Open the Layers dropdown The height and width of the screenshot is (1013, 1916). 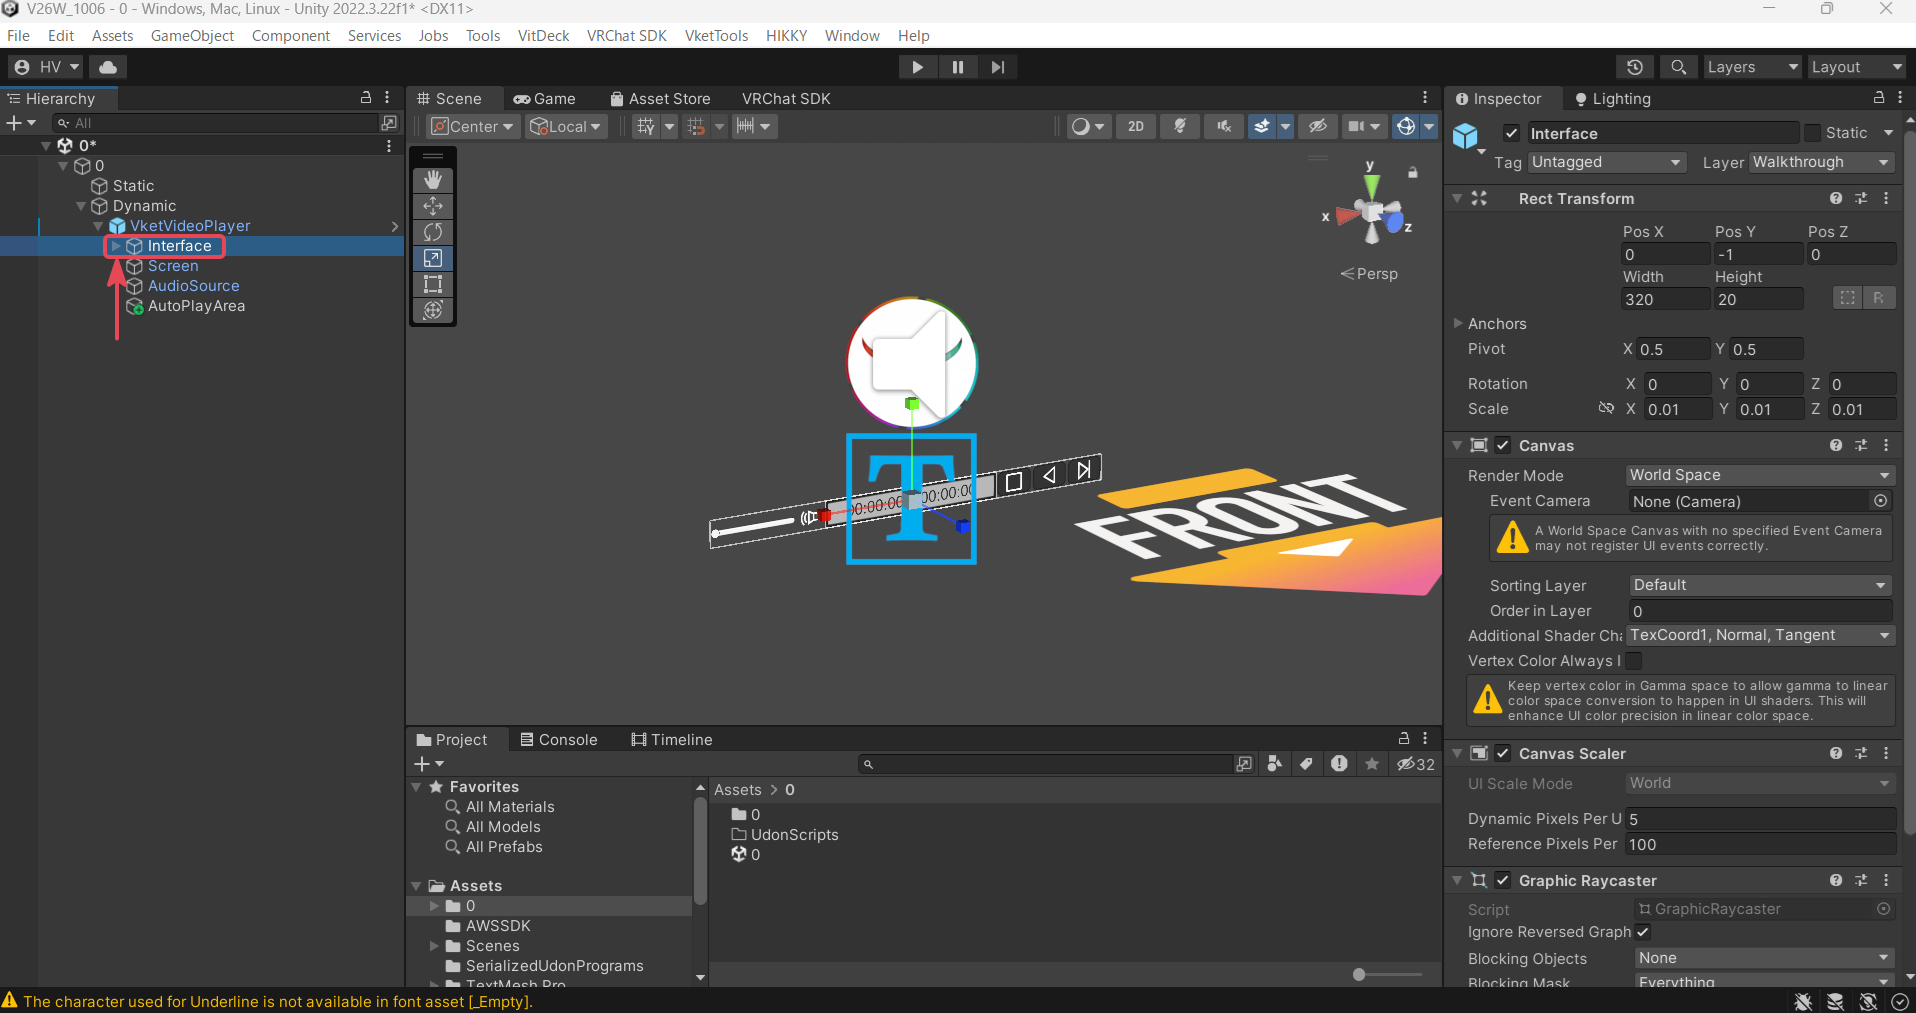click(x=1752, y=67)
